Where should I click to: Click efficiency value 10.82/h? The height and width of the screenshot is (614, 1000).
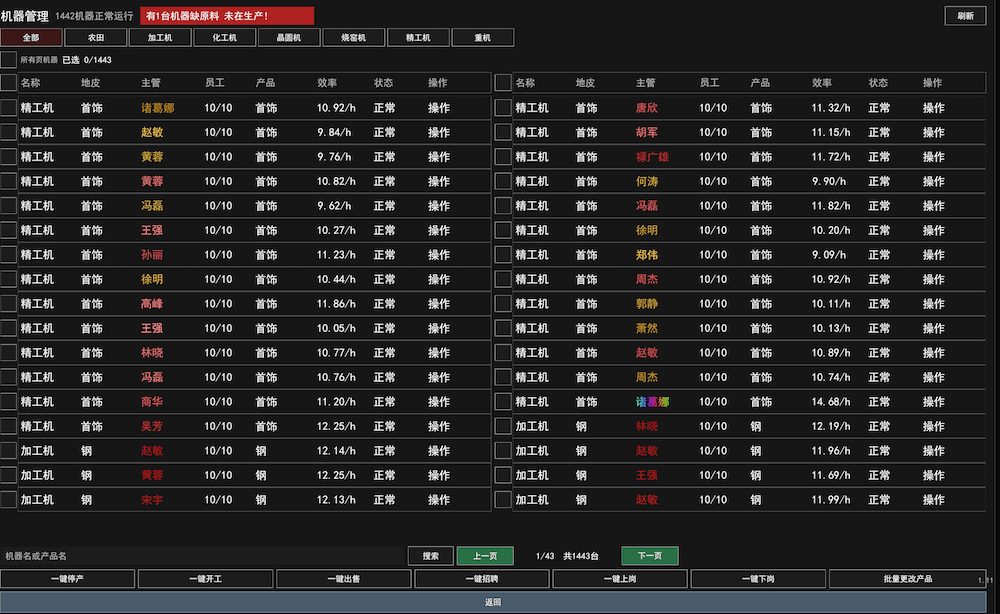tap(336, 181)
